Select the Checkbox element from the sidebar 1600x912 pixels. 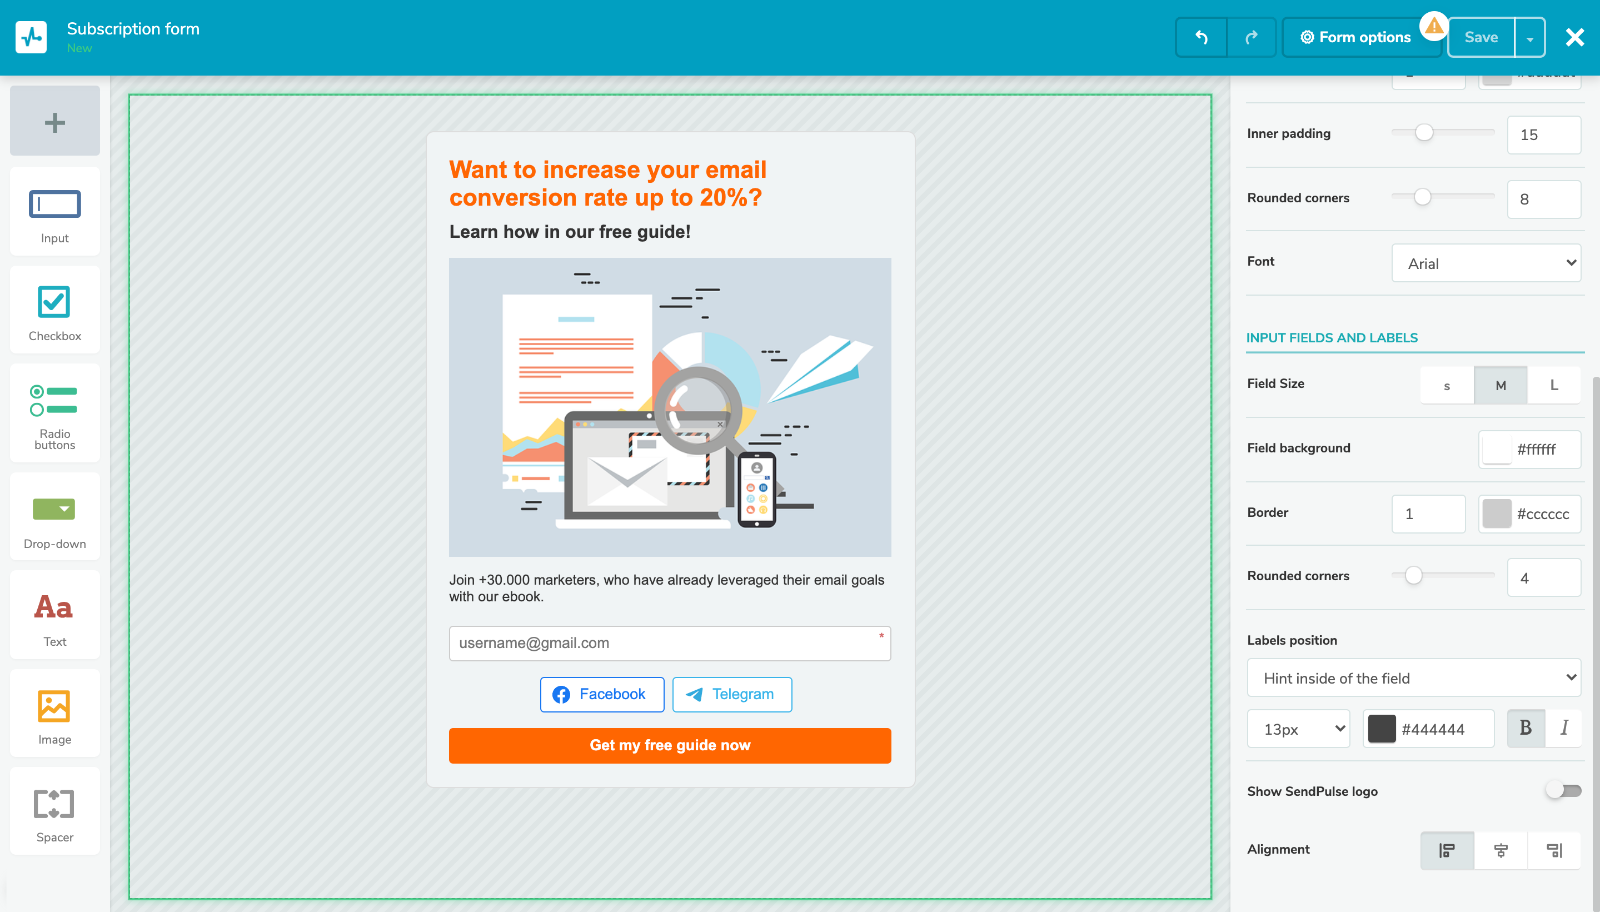(x=54, y=310)
